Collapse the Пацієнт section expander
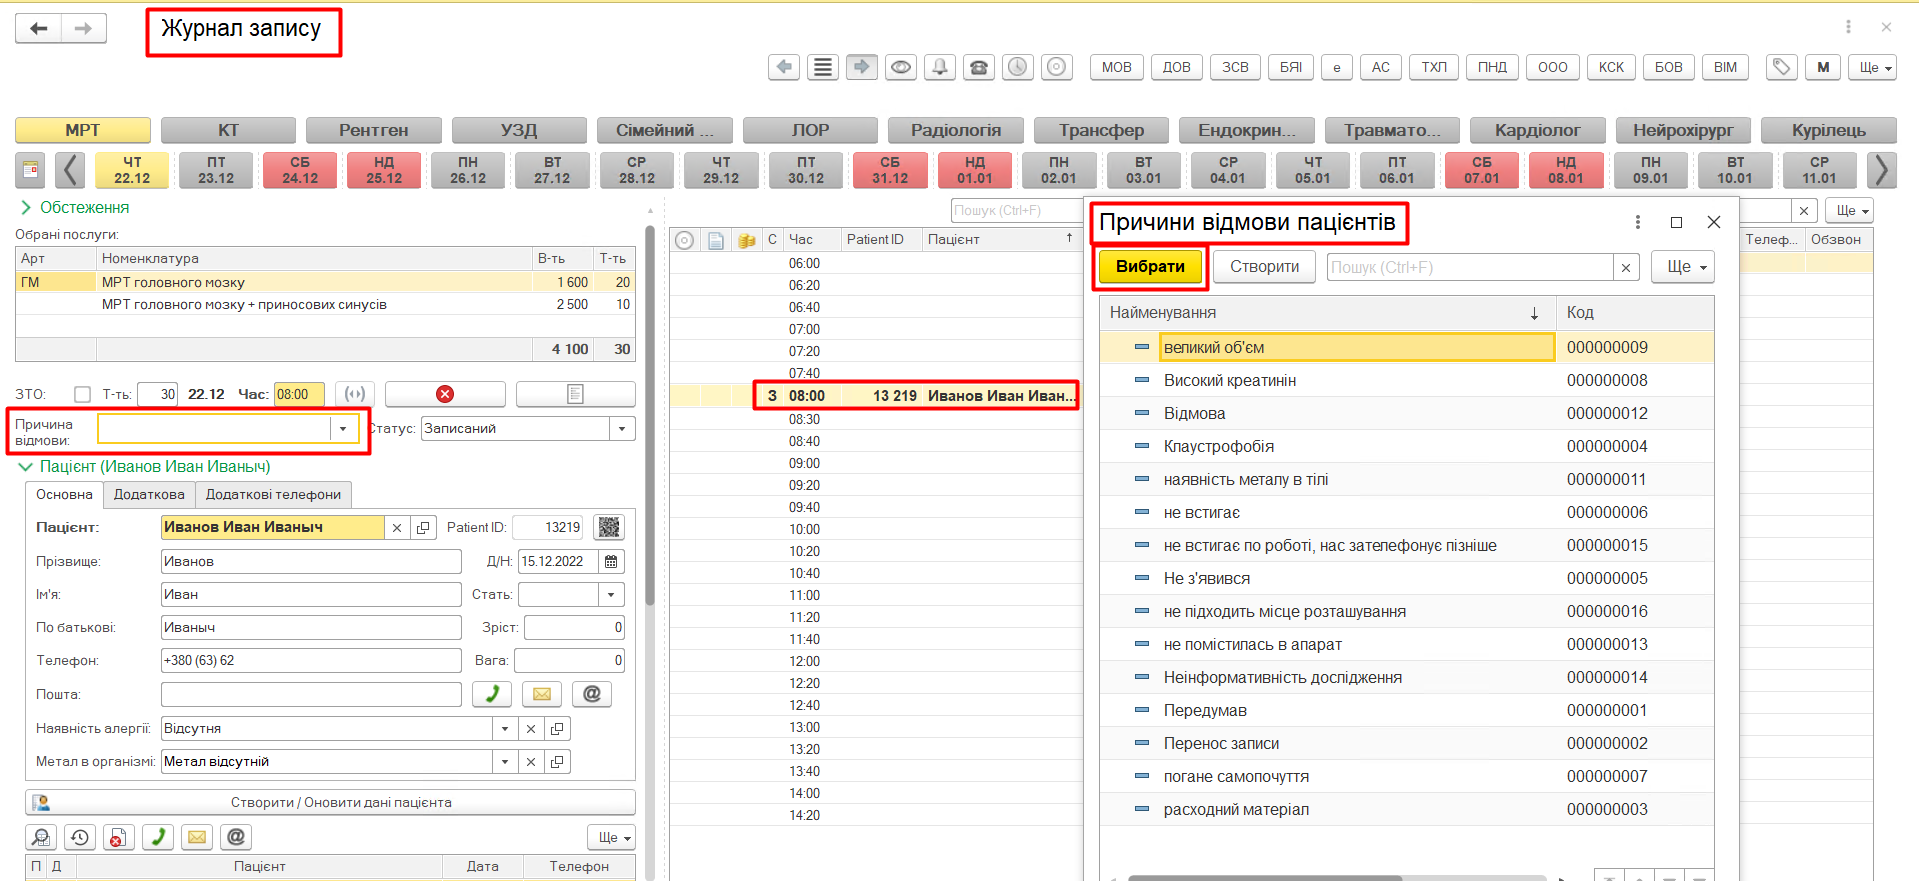Viewport: 1919px width, 881px height. [25, 467]
